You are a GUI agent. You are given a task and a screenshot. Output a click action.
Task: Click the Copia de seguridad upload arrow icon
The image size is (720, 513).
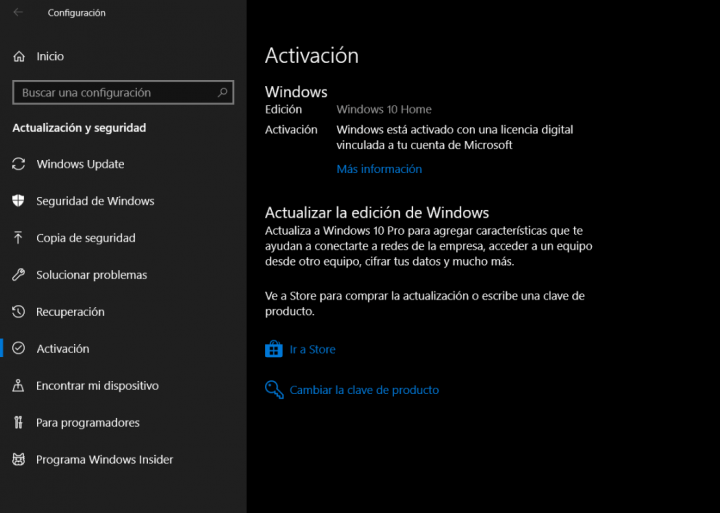(18, 238)
